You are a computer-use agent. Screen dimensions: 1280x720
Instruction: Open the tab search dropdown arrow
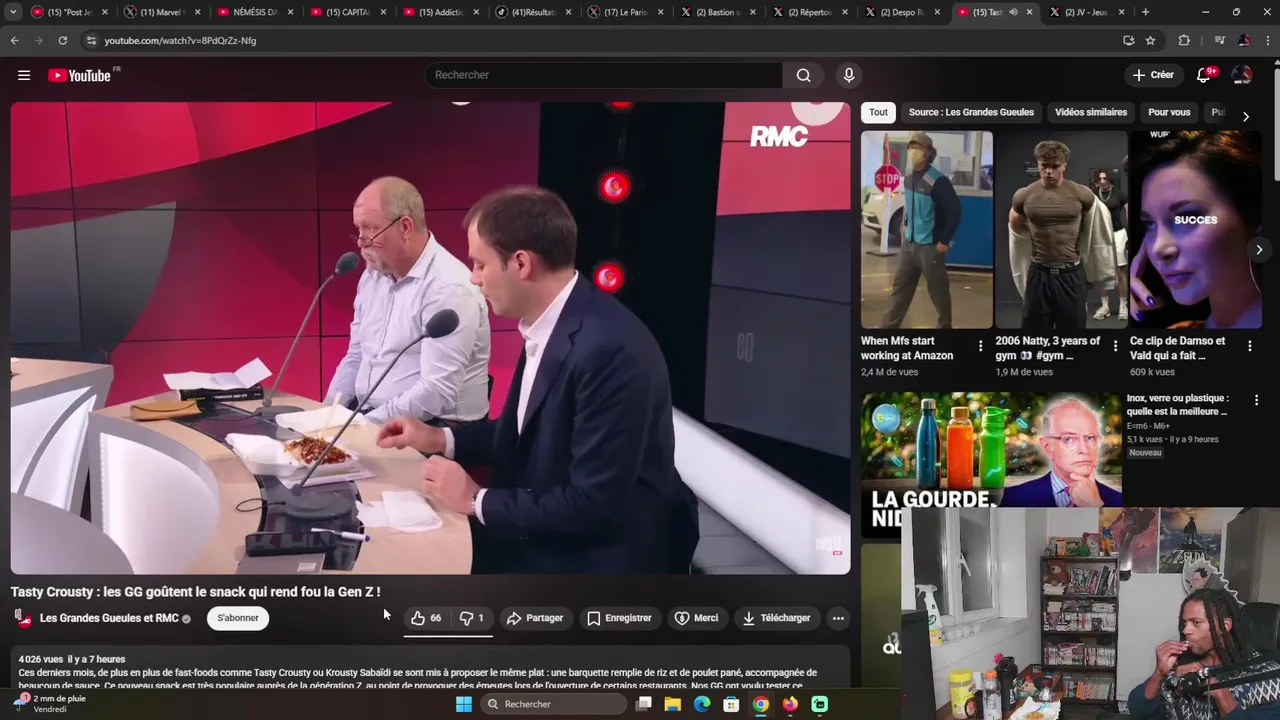pos(13,12)
